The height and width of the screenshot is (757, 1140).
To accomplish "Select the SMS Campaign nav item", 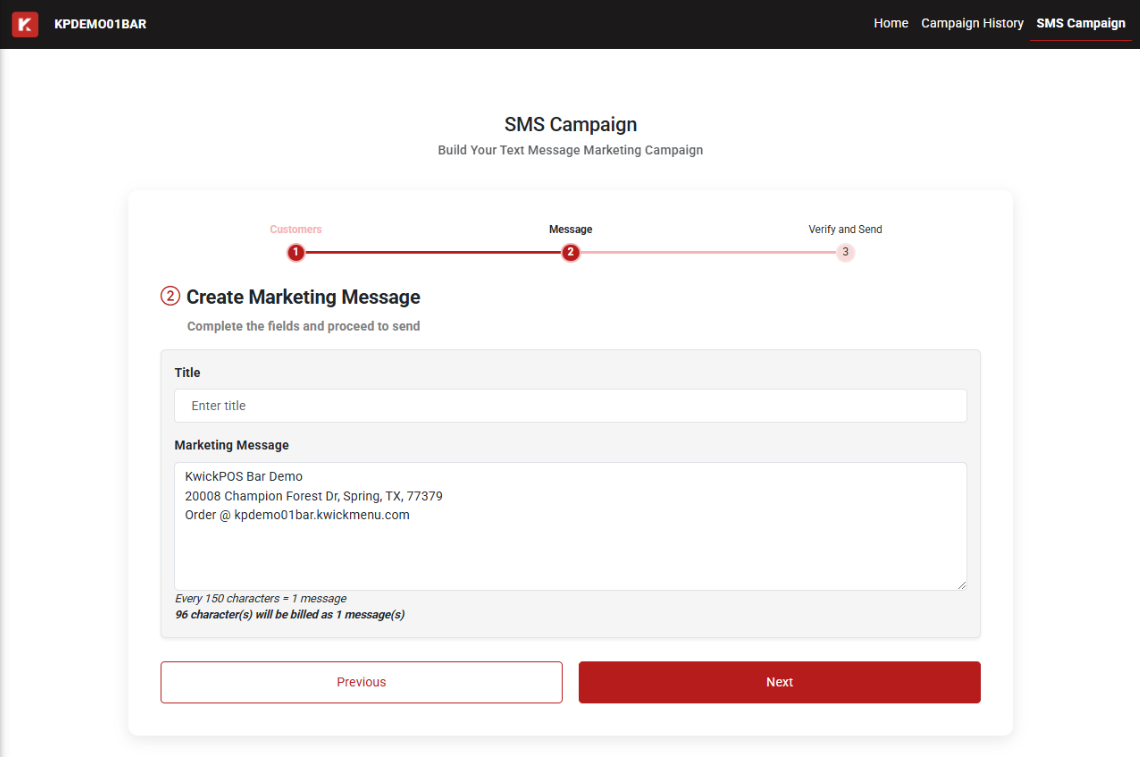I will tap(1080, 23).
